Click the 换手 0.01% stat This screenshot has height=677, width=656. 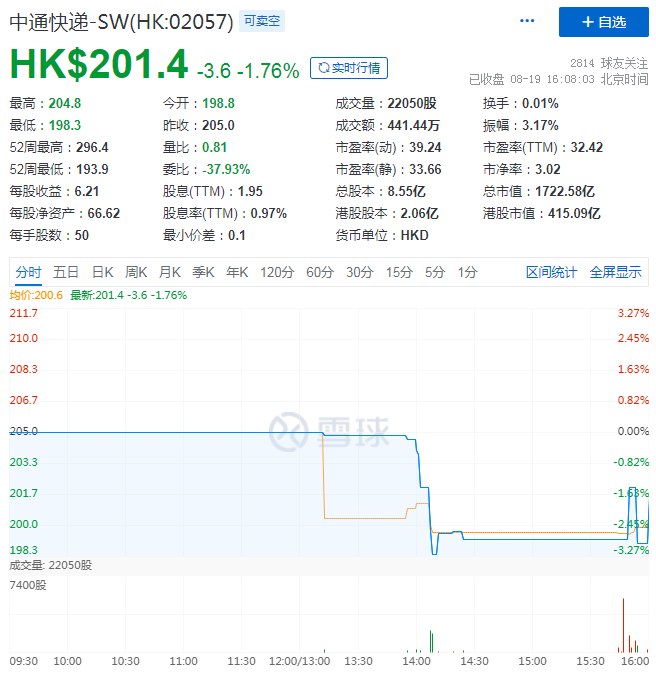click(x=521, y=104)
